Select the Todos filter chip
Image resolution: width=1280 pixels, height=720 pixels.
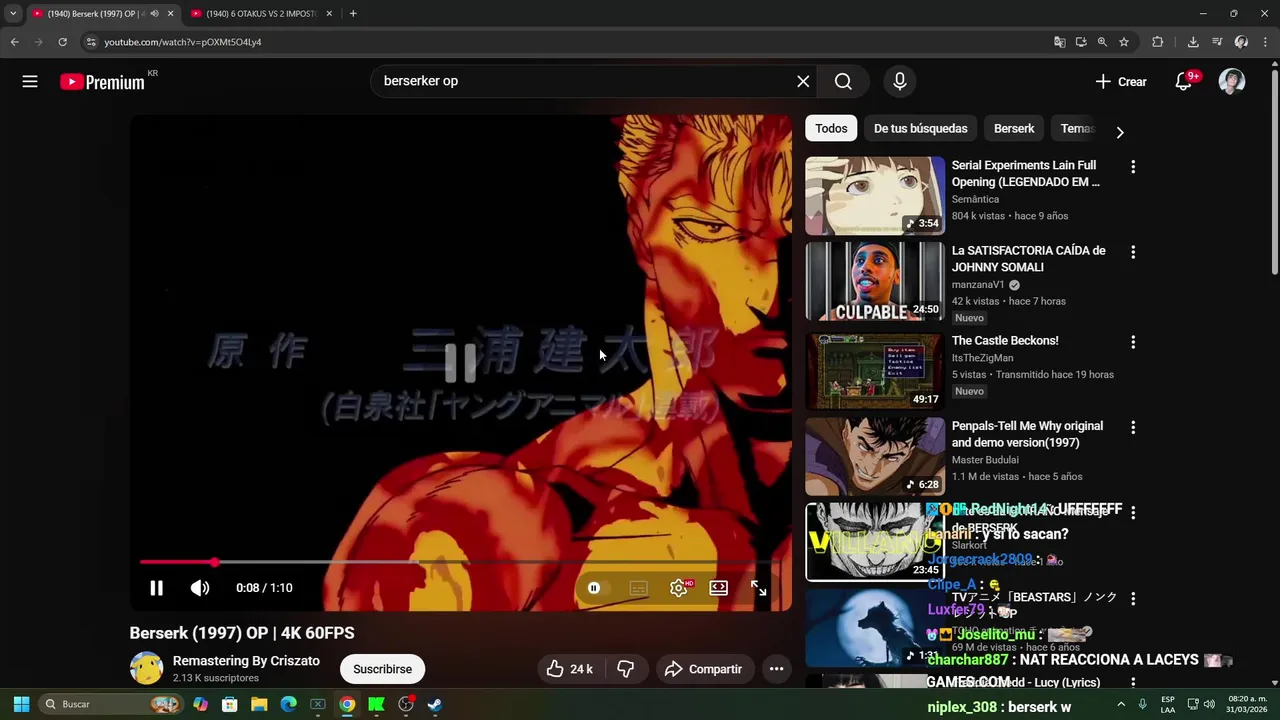(831, 128)
